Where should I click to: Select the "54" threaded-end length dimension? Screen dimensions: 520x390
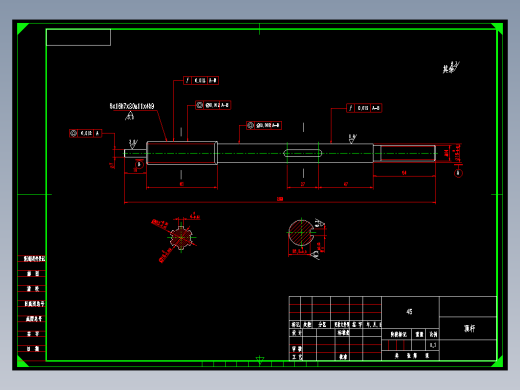tap(404, 173)
